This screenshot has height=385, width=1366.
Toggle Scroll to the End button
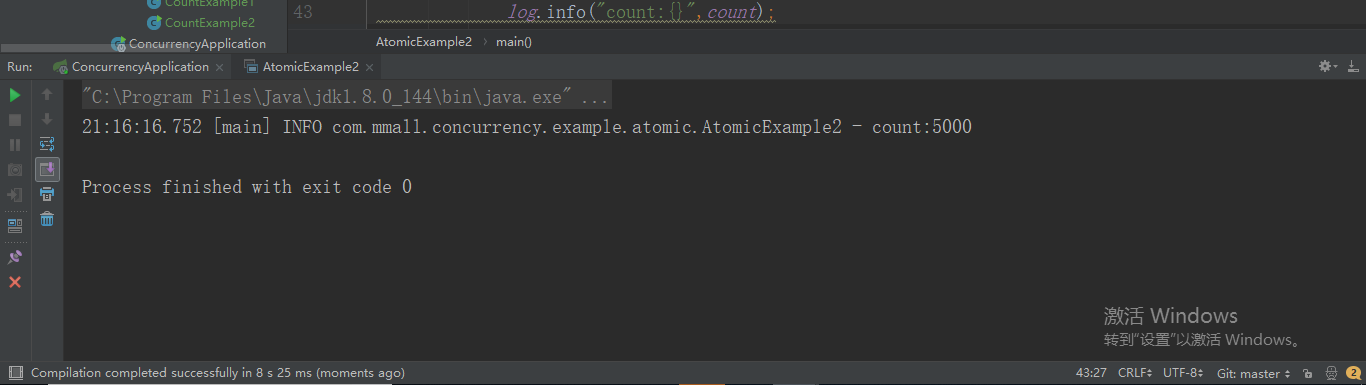[47, 170]
